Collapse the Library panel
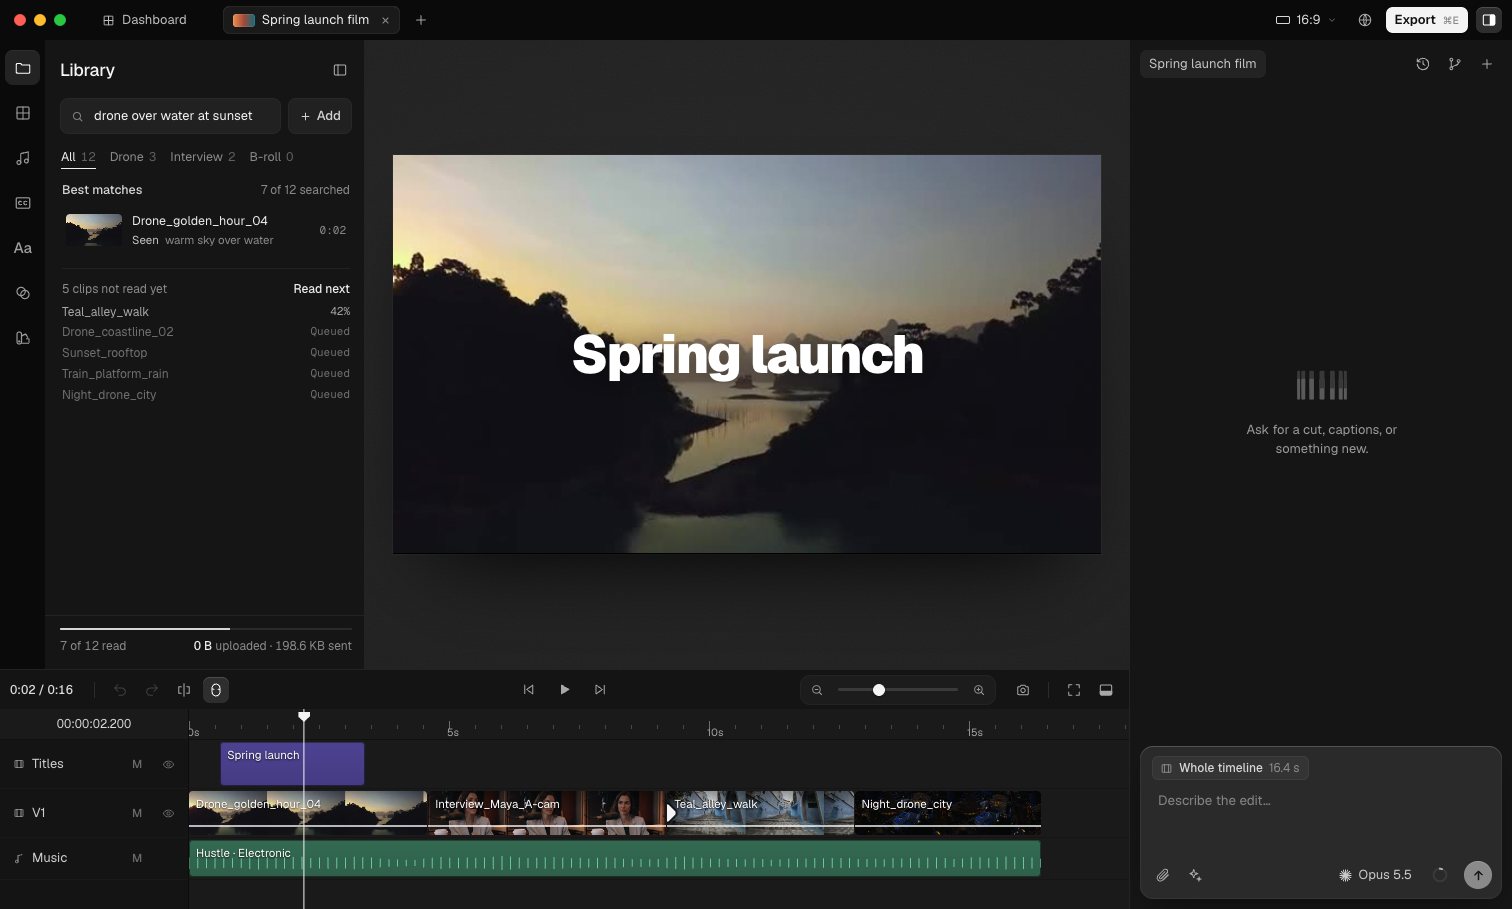Screen dimensions: 1512x909 (x=340, y=70)
